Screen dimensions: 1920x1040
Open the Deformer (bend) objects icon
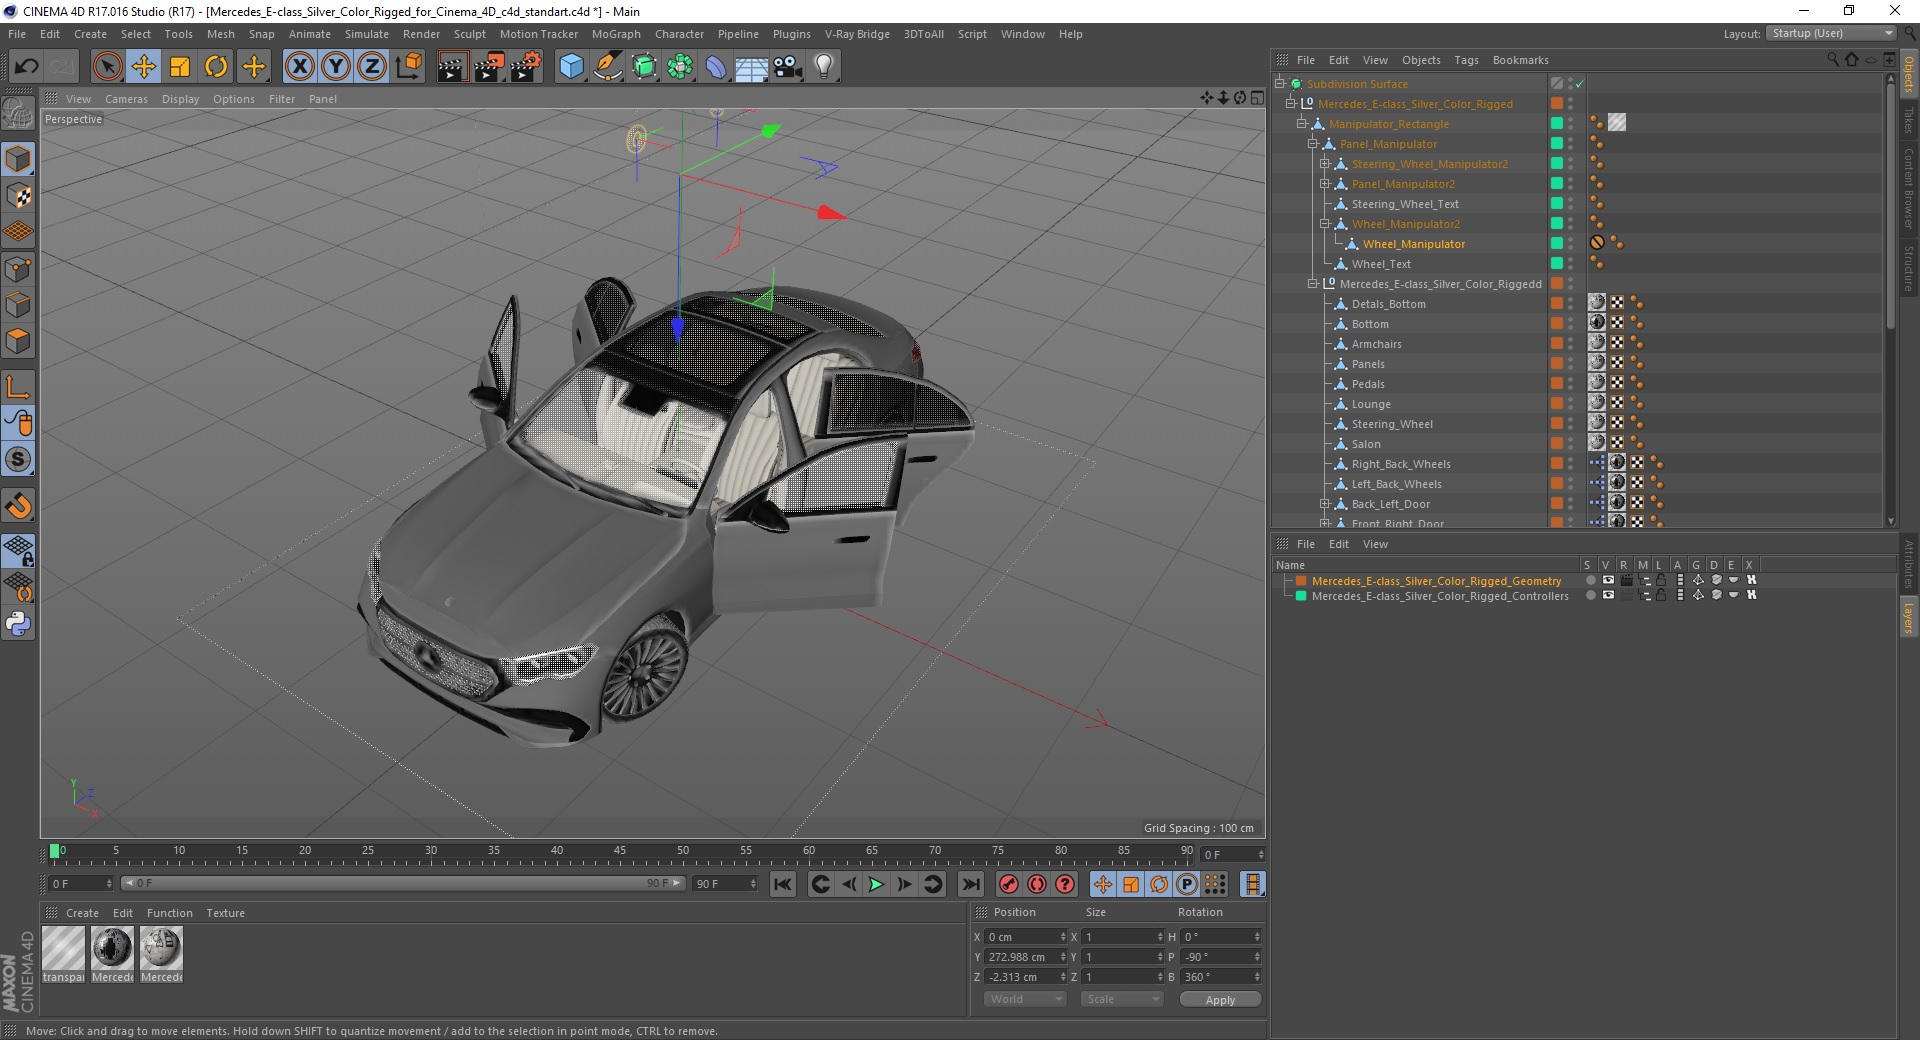click(716, 67)
